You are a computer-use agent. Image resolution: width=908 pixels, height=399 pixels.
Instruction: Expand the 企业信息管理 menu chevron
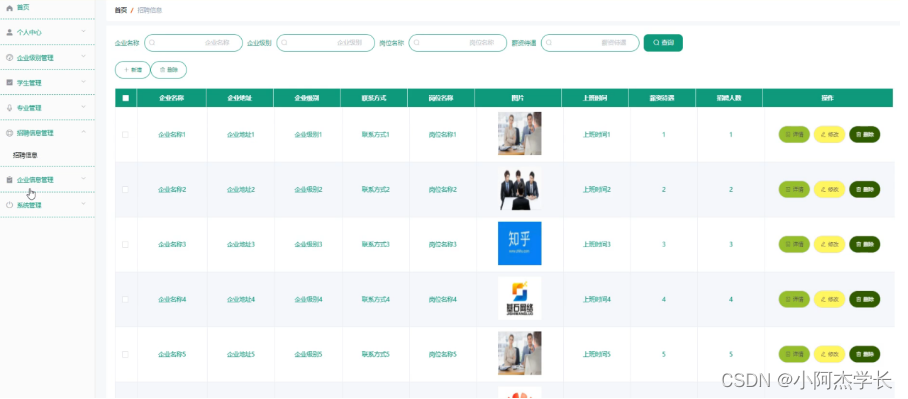[83, 178]
